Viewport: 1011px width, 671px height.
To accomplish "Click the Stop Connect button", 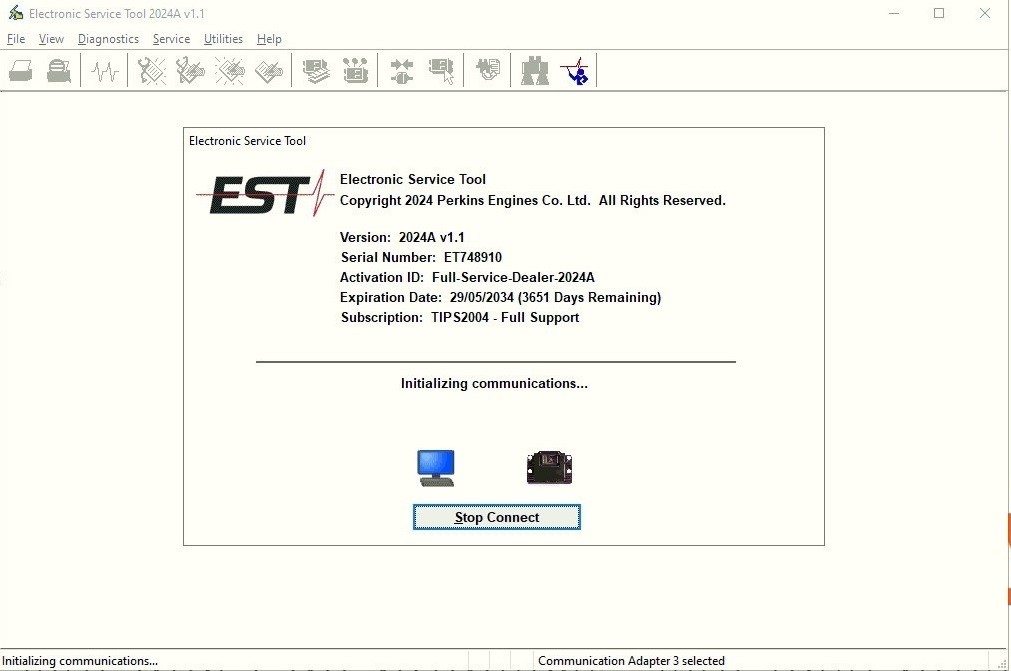I will pos(496,517).
